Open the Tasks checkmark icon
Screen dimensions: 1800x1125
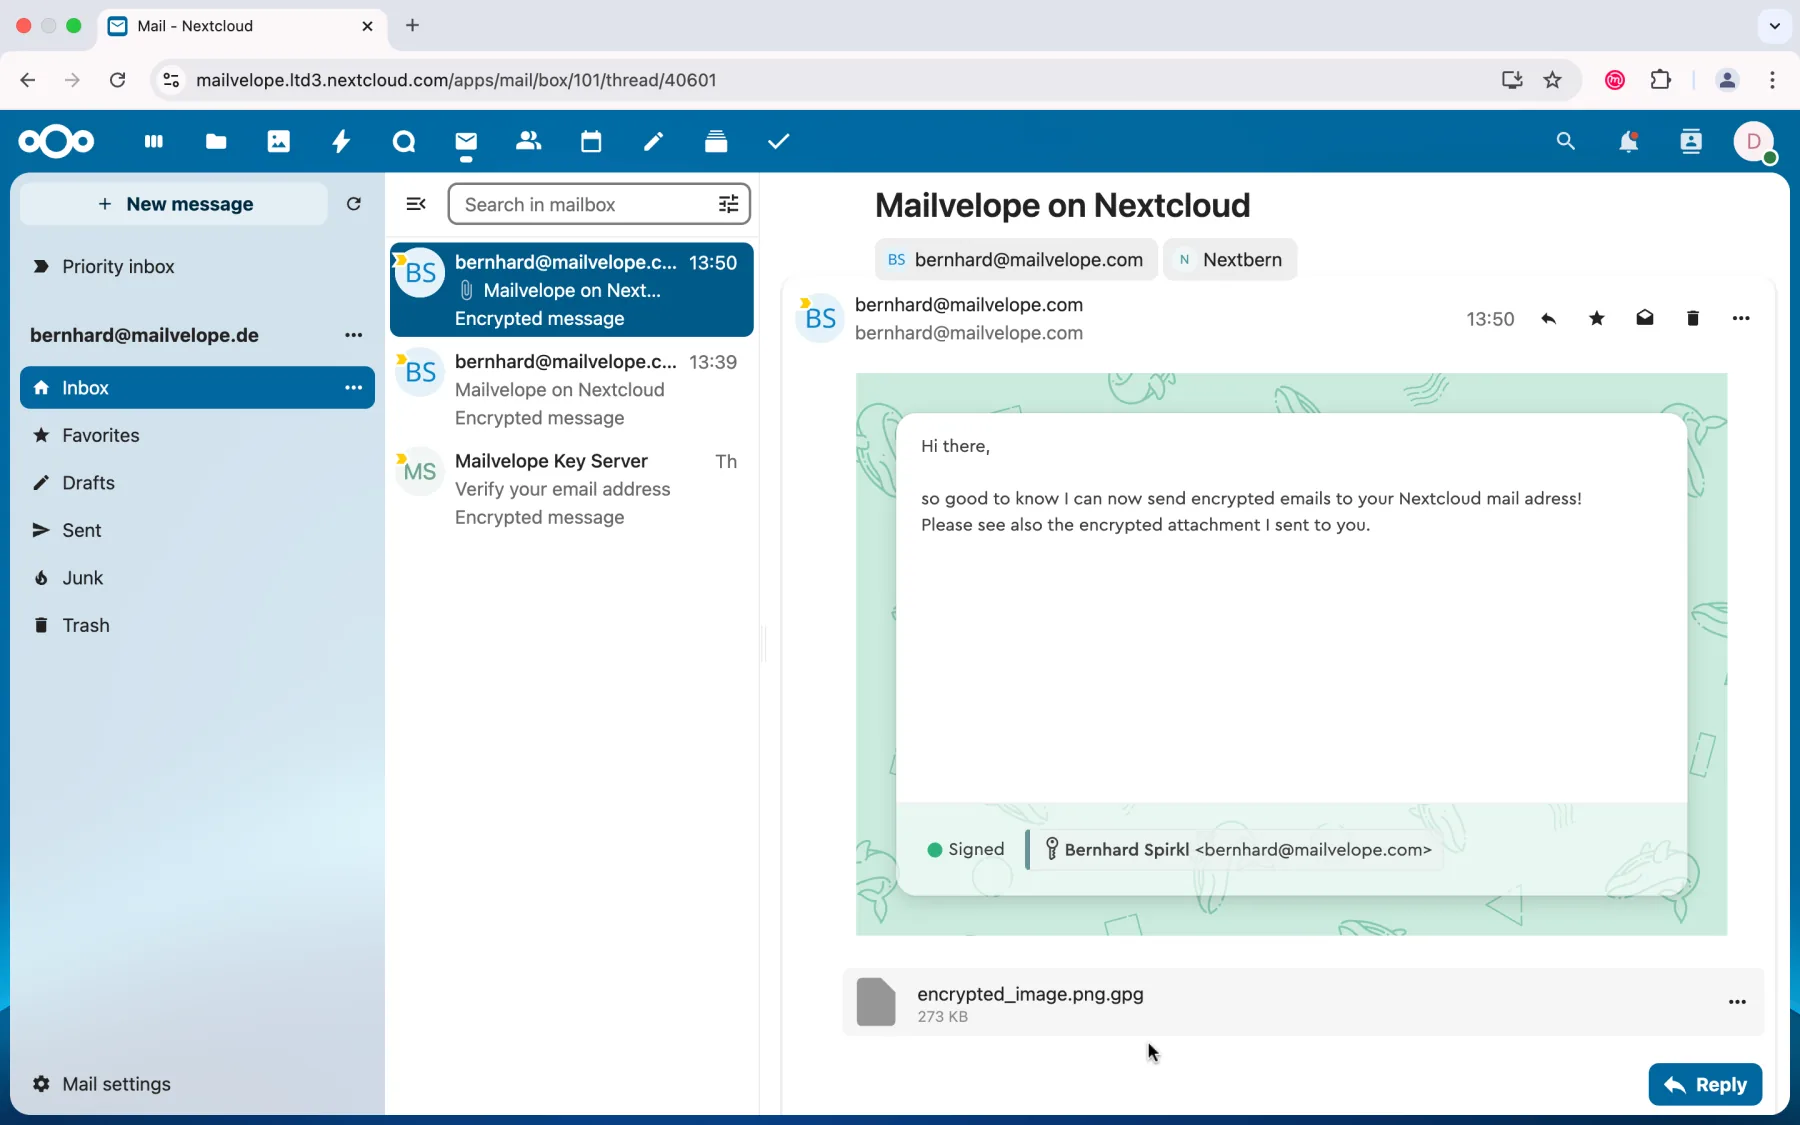[x=780, y=142]
